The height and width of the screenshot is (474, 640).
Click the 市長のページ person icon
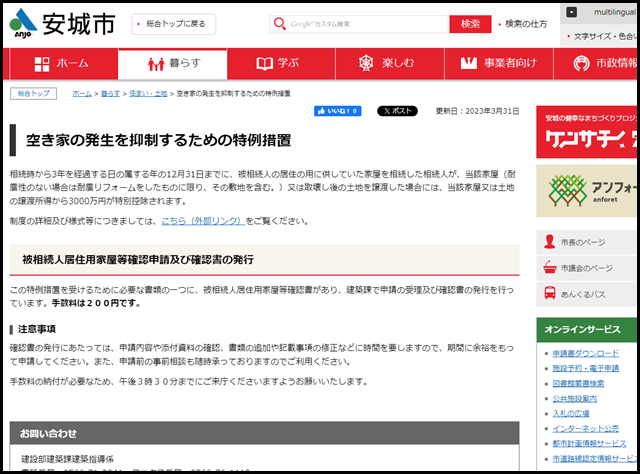pos(549,242)
